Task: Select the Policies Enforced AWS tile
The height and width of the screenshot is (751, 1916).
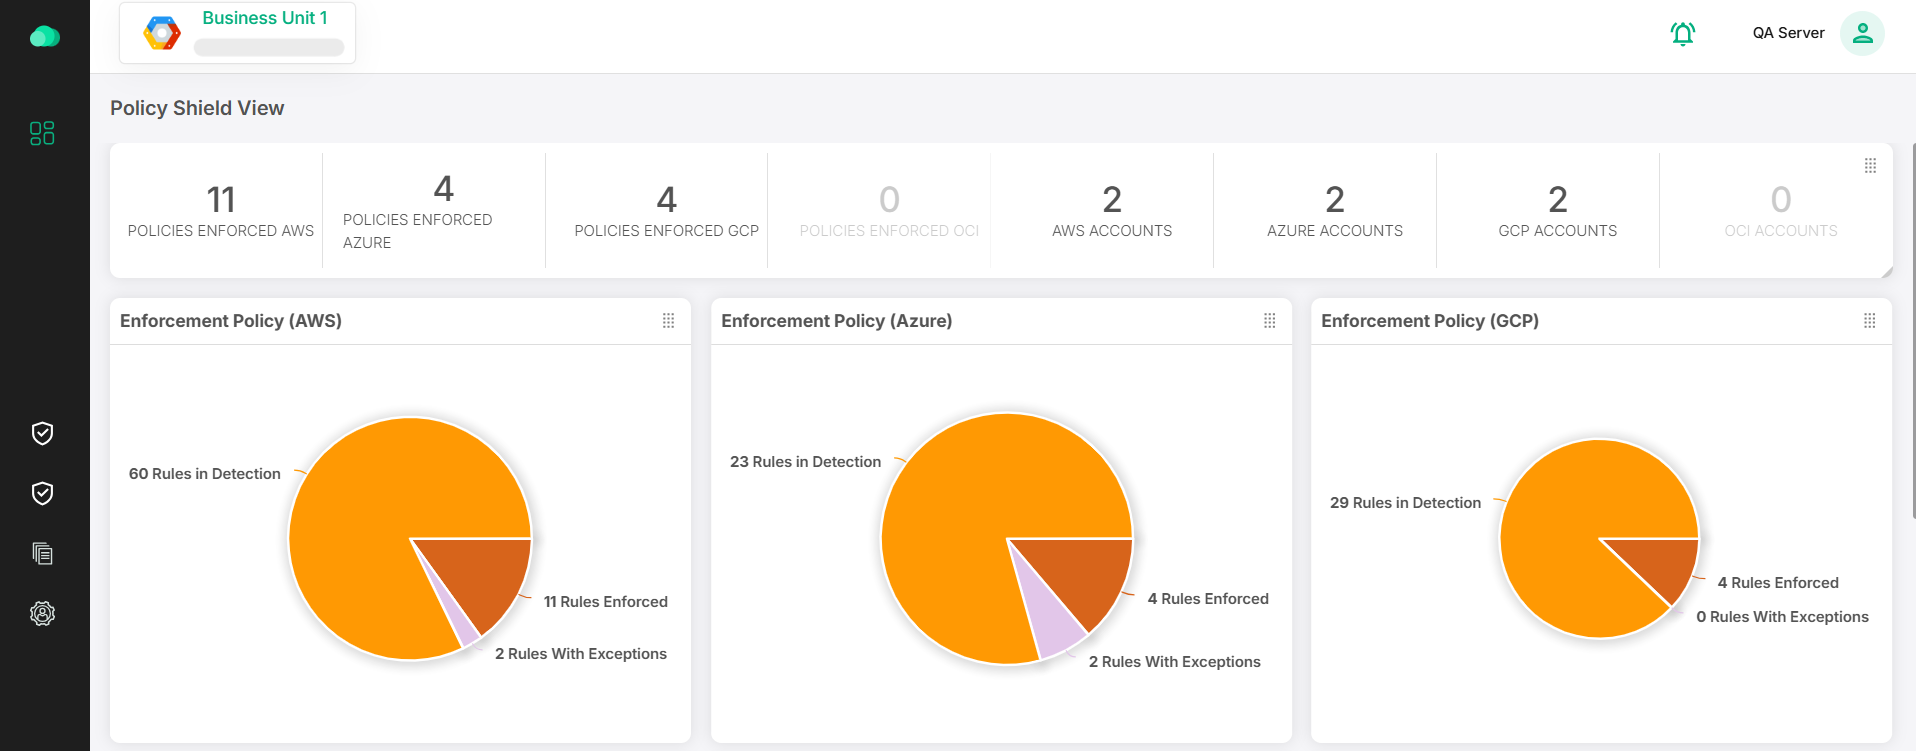Action: [220, 211]
